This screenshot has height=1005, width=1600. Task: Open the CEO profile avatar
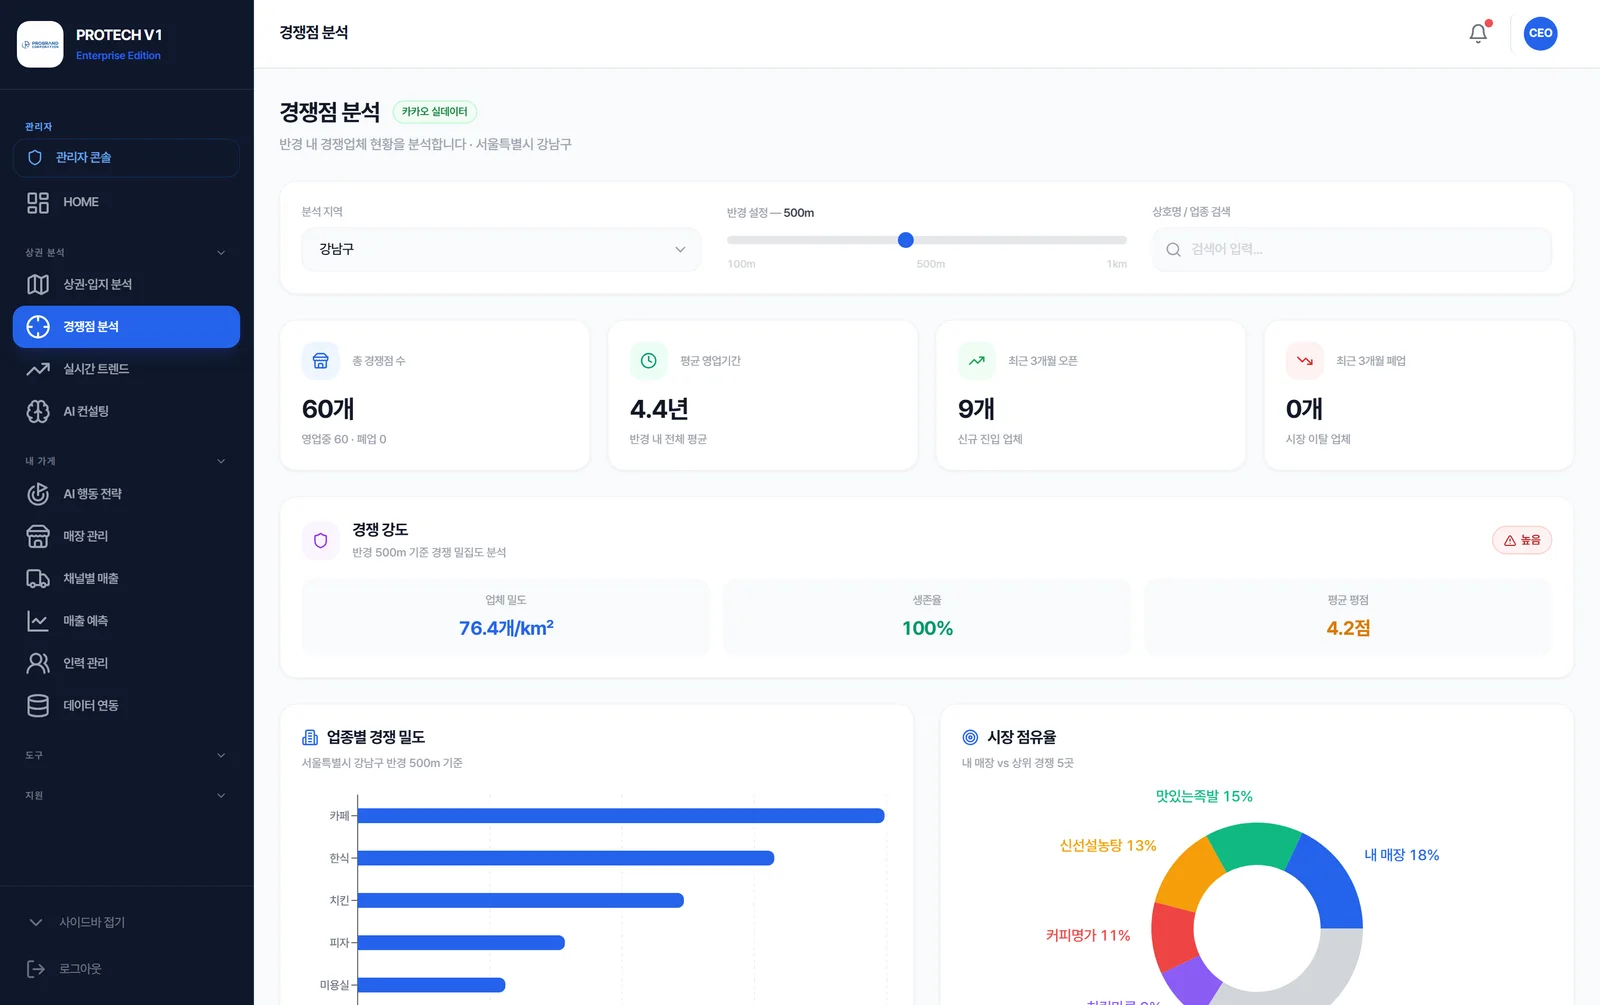(1540, 33)
